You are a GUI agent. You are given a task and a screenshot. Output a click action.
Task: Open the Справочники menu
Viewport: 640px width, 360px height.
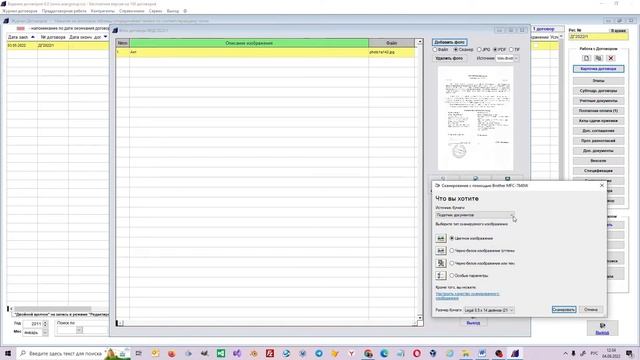coord(131,11)
